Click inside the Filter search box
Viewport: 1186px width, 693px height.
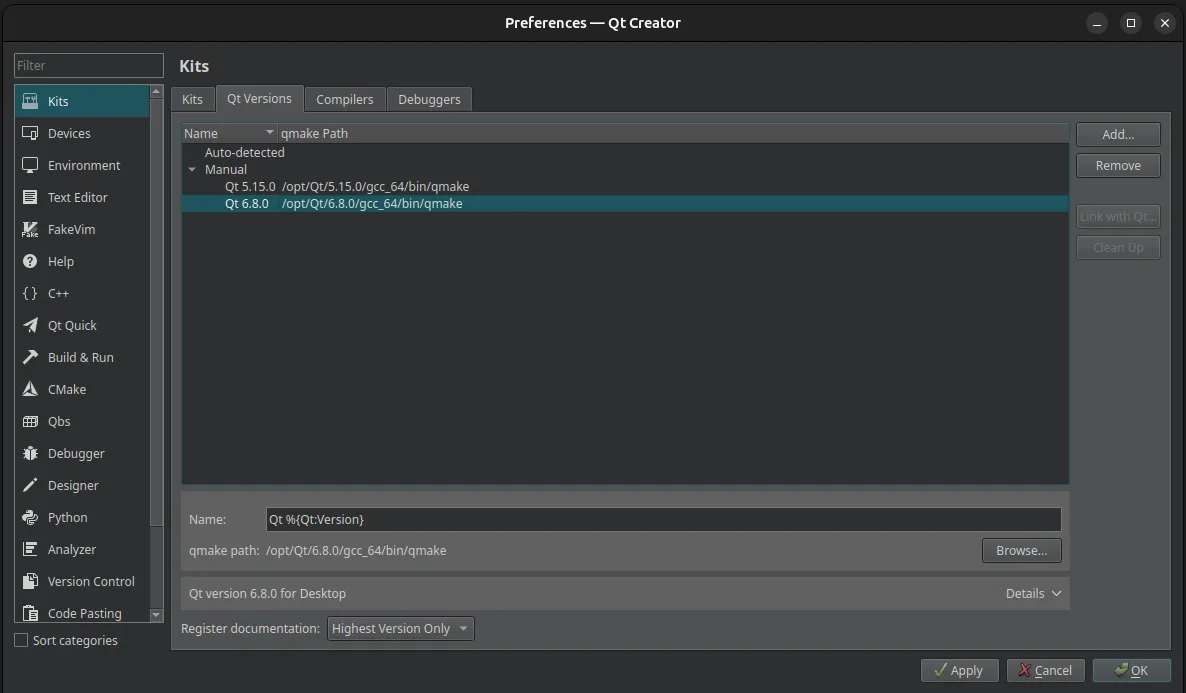88,65
